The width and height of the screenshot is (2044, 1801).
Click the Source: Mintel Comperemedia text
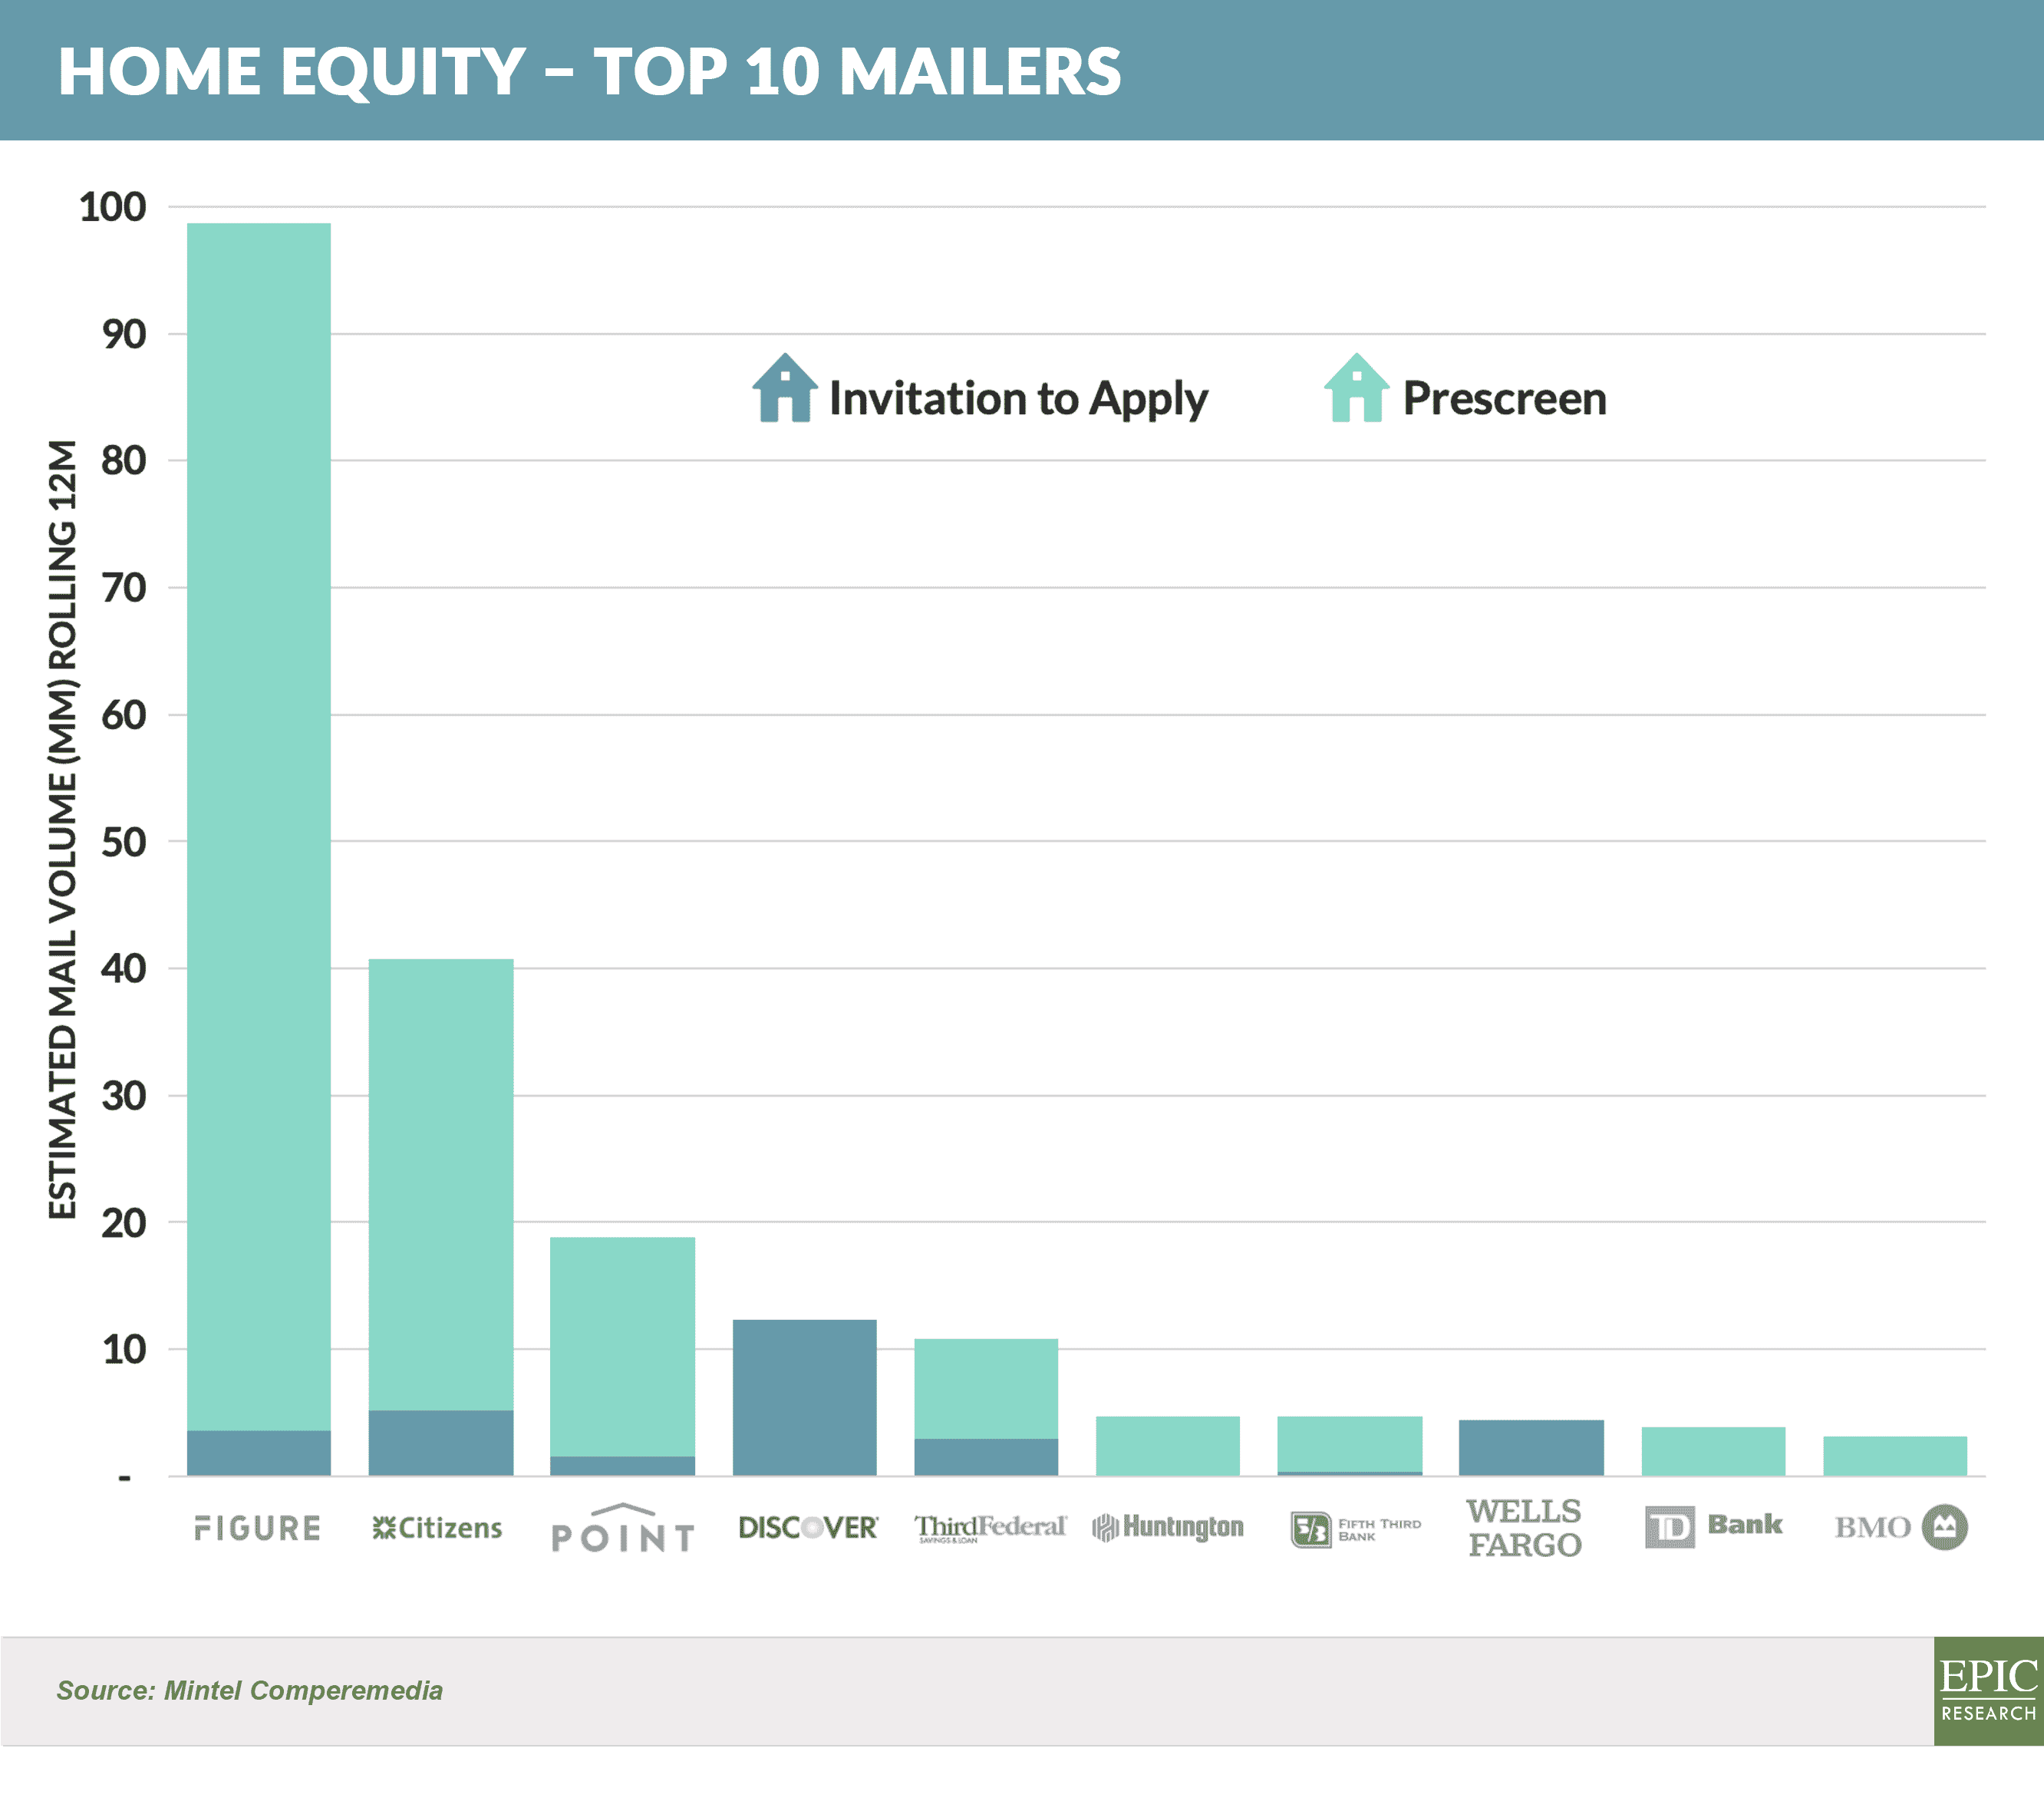(249, 1691)
